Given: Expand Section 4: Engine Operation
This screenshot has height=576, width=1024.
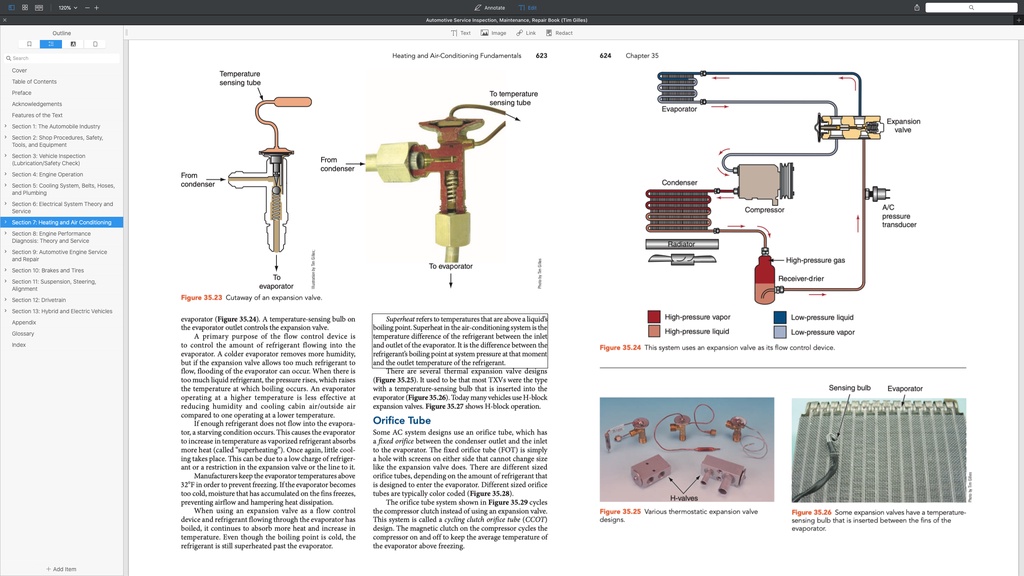Looking at the screenshot, I should [6, 174].
